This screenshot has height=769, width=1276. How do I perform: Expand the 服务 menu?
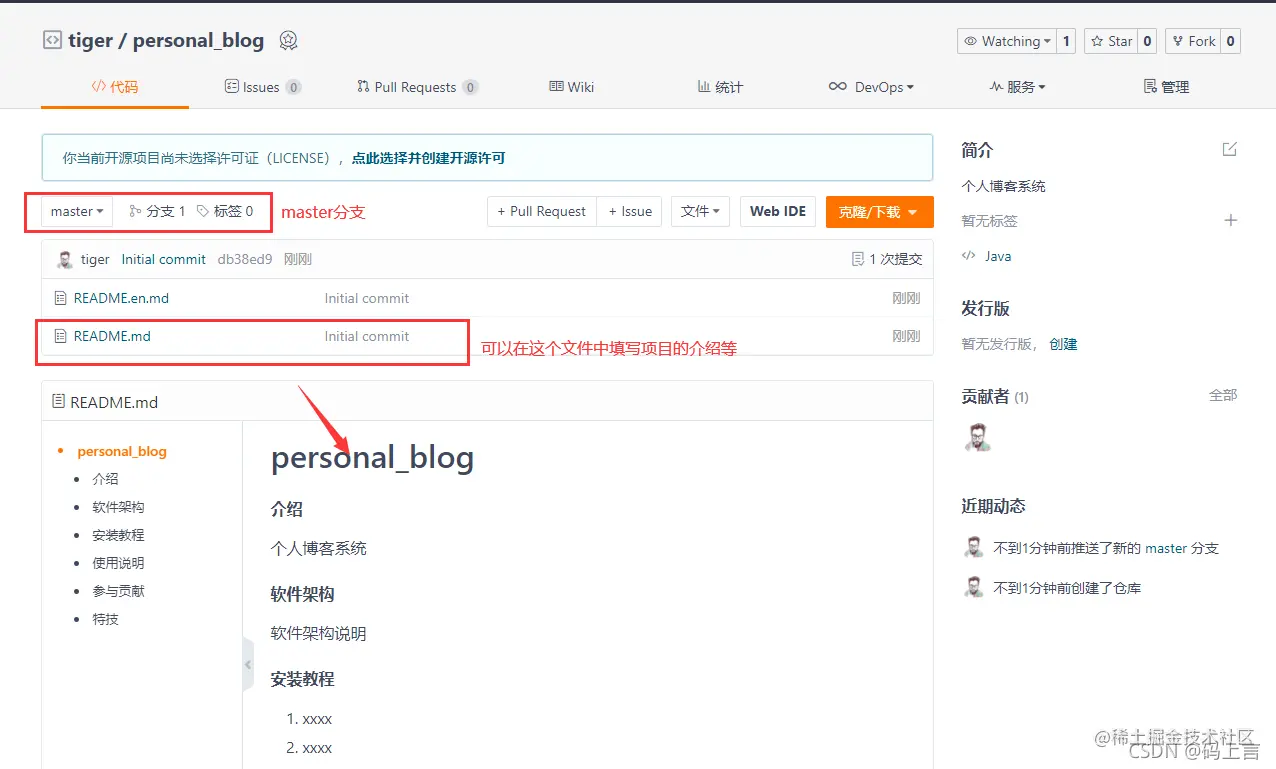pyautogui.click(x=1017, y=87)
